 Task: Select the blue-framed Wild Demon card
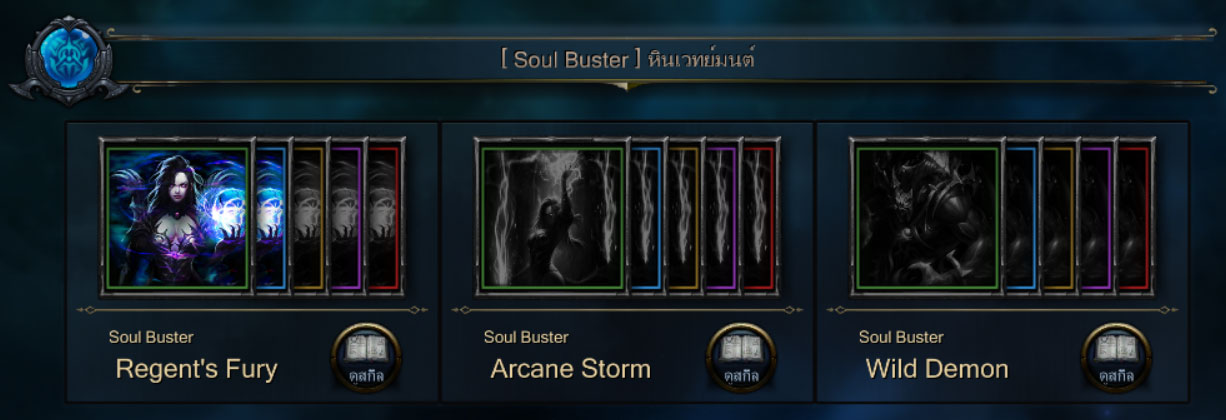pyautogui.click(x=1021, y=219)
